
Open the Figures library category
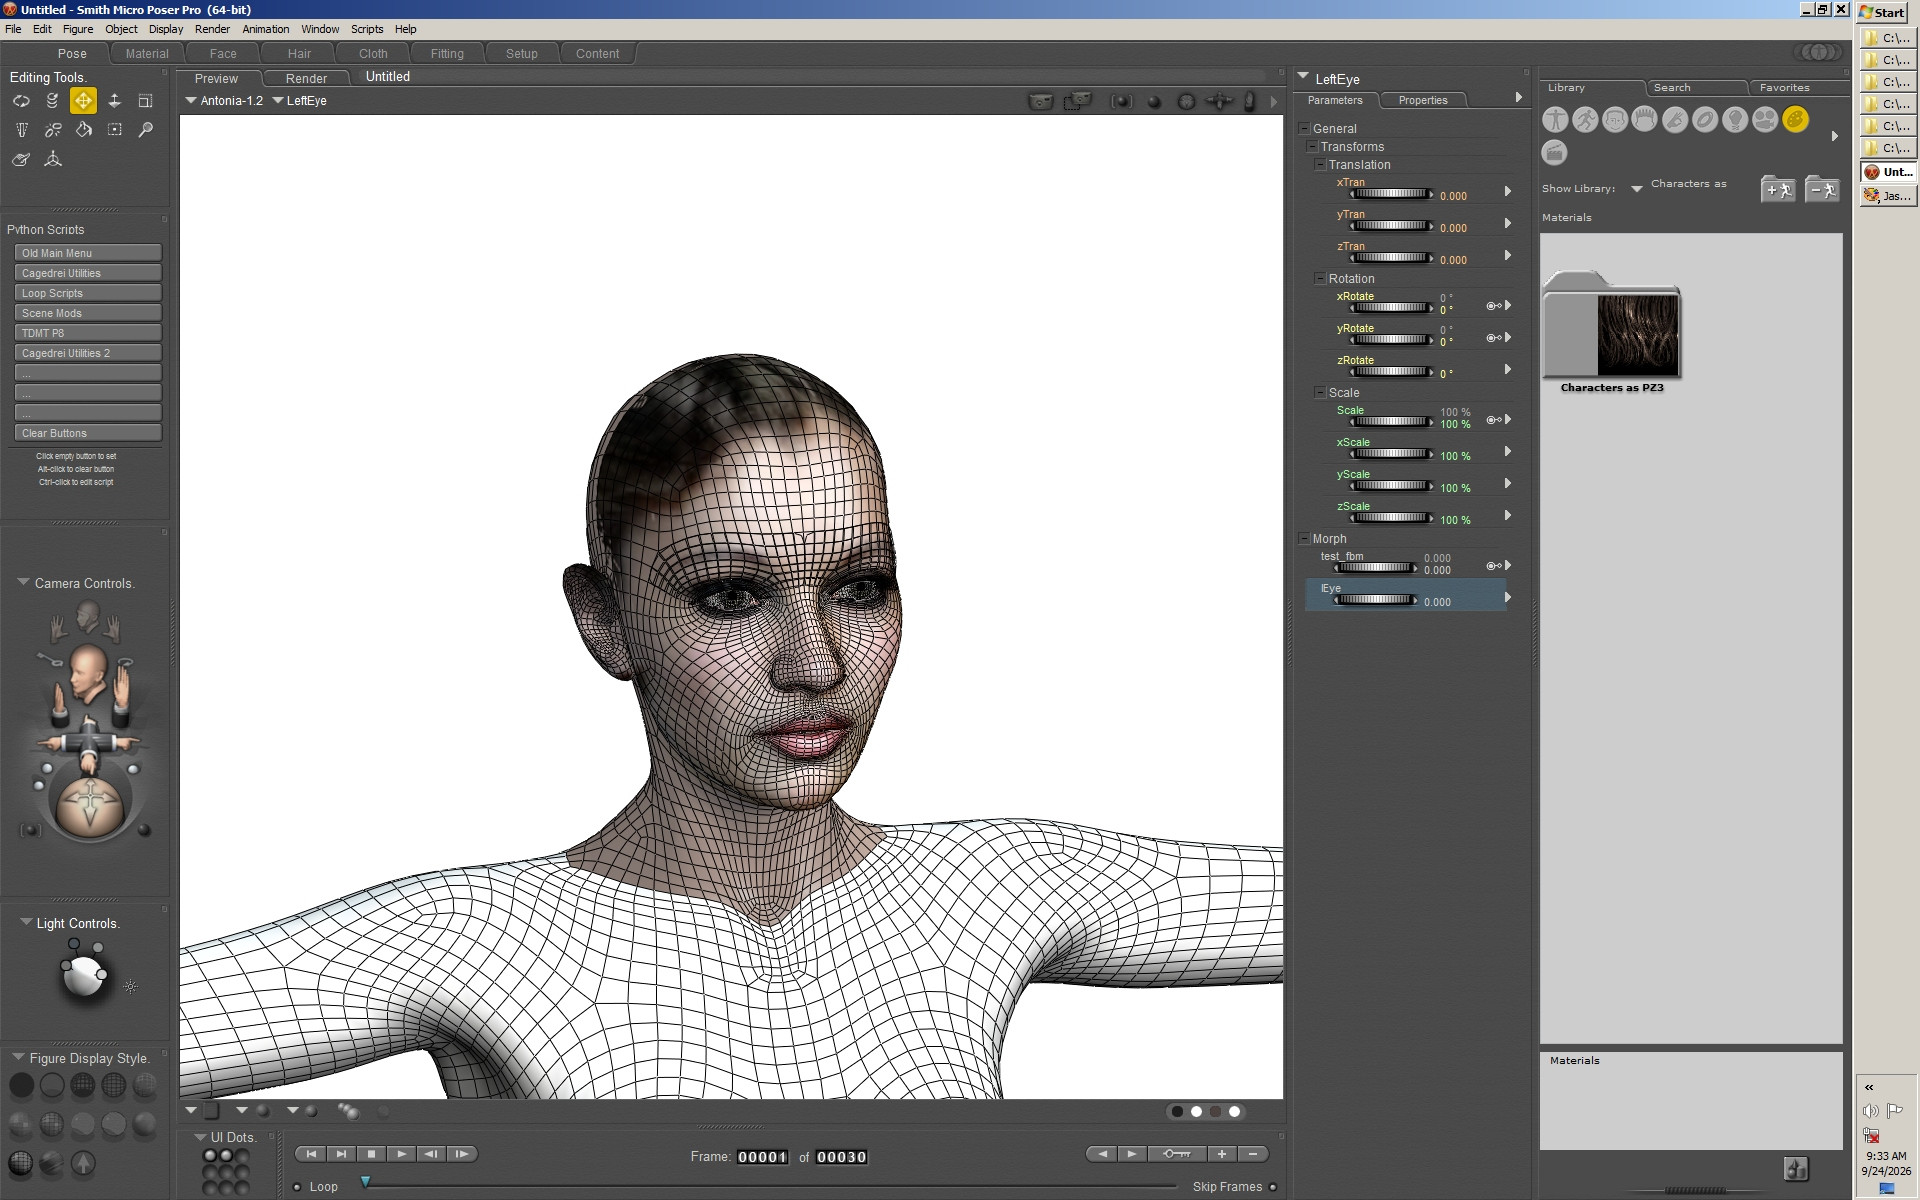[1555, 120]
